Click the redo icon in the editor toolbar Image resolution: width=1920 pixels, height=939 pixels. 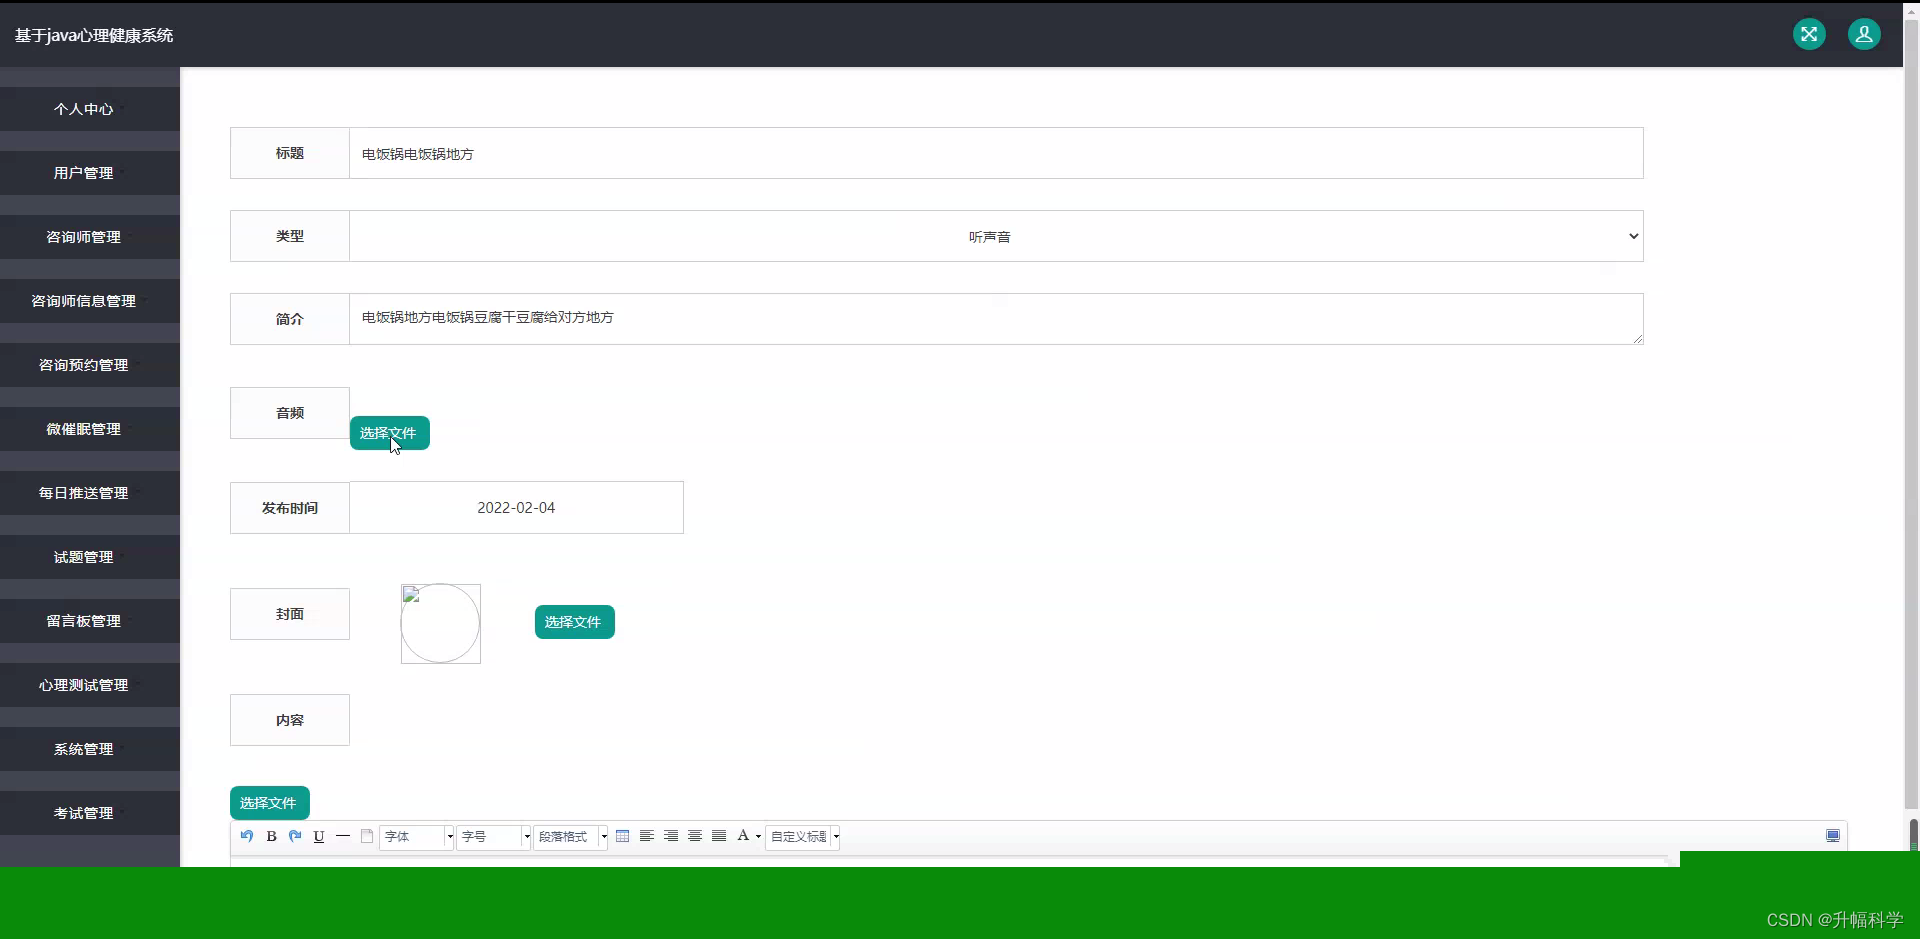295,837
